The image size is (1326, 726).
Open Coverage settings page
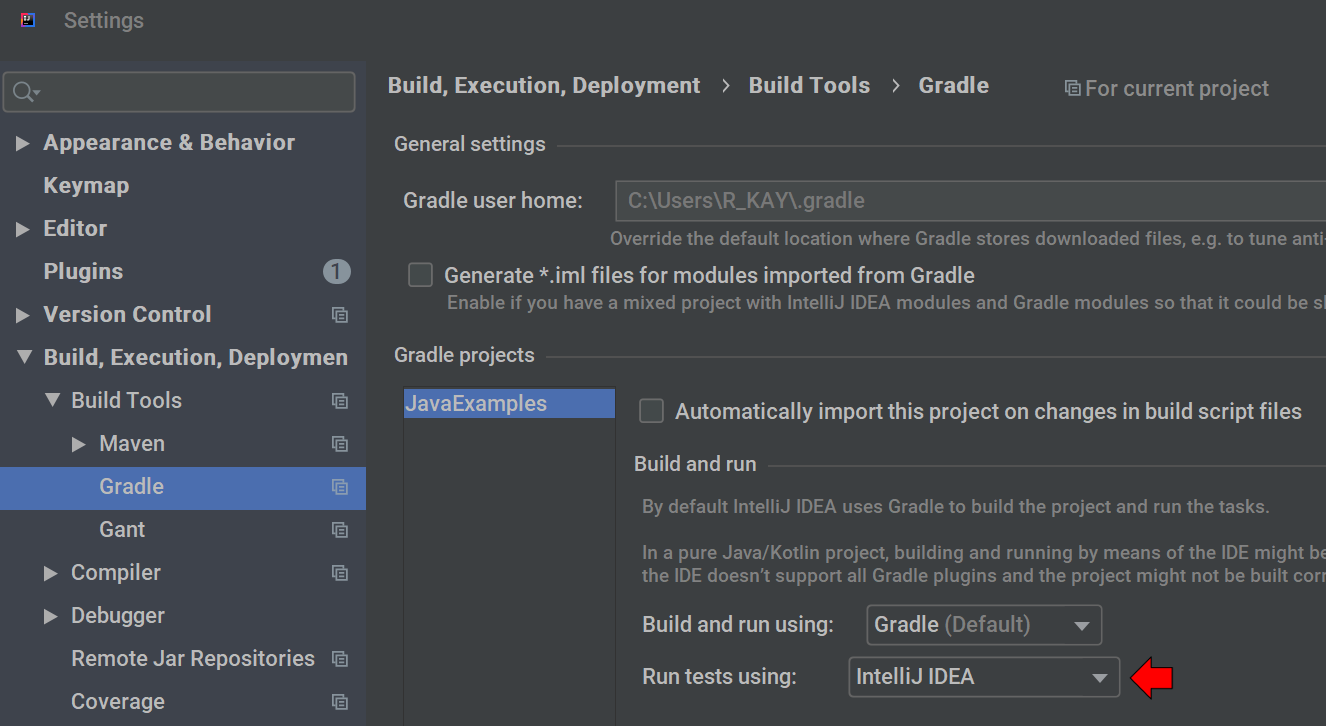pyautogui.click(x=118, y=702)
